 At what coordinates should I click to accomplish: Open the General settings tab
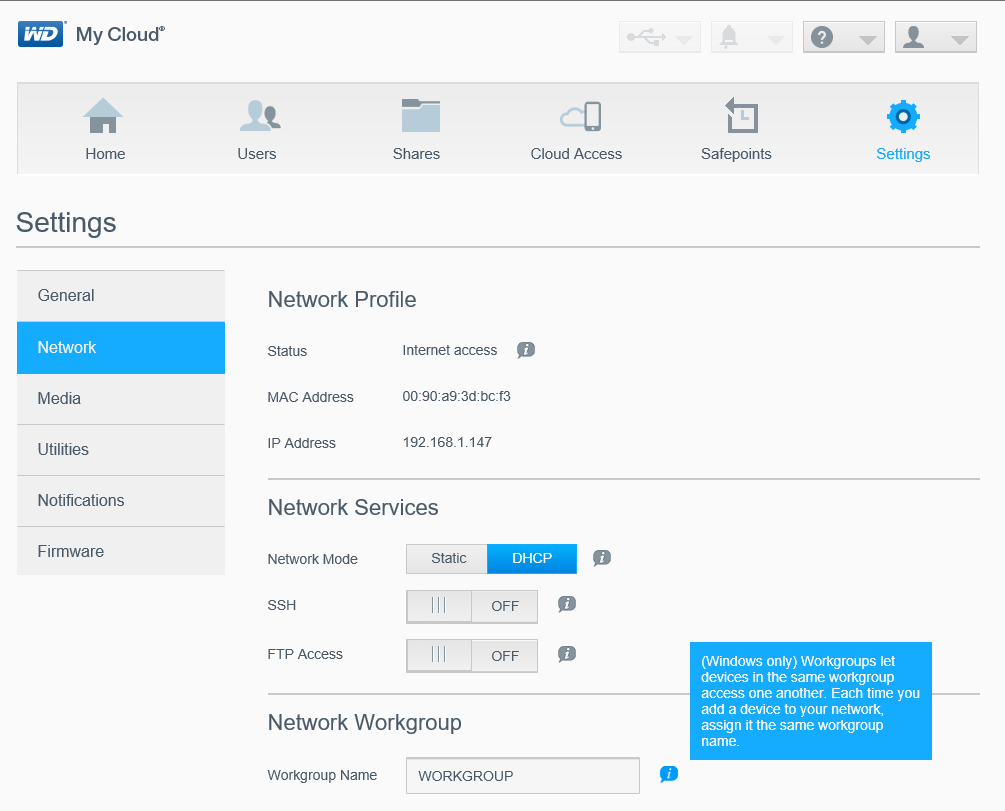point(121,296)
